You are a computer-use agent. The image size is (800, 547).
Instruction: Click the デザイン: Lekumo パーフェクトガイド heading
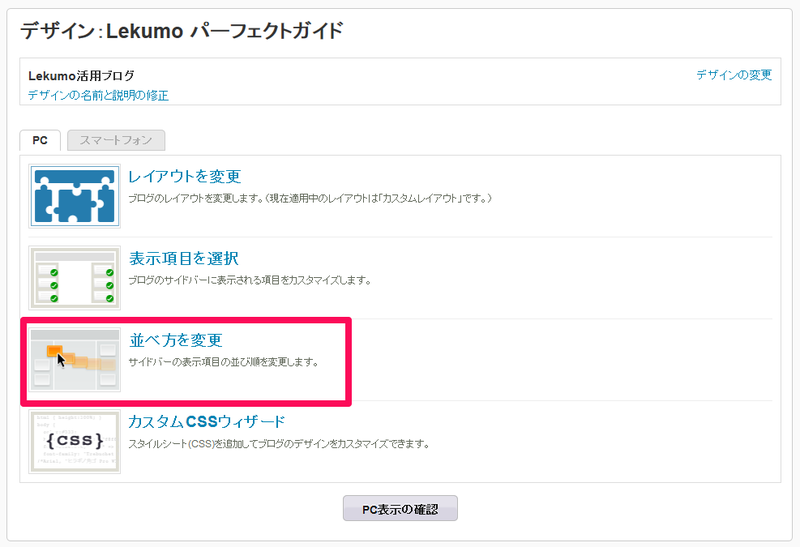182,31
